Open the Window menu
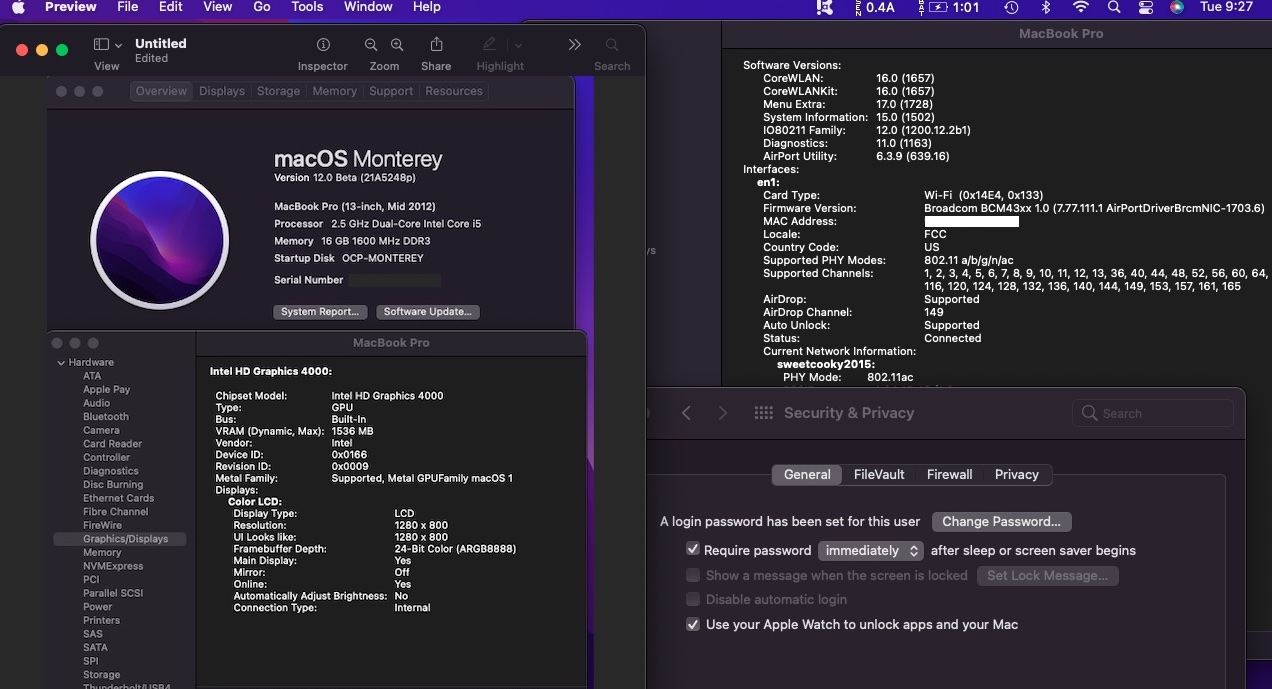The width and height of the screenshot is (1272, 689). pyautogui.click(x=368, y=7)
